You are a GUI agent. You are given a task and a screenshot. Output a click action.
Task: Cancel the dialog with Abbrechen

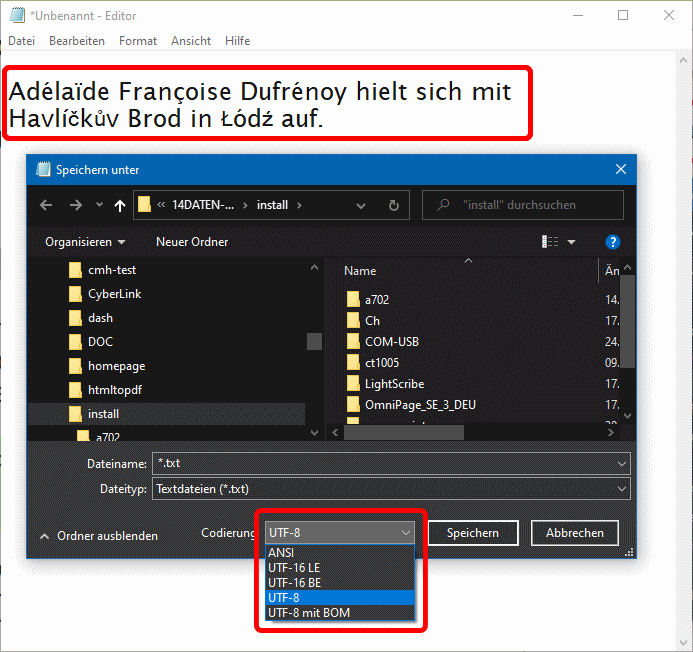tap(574, 533)
